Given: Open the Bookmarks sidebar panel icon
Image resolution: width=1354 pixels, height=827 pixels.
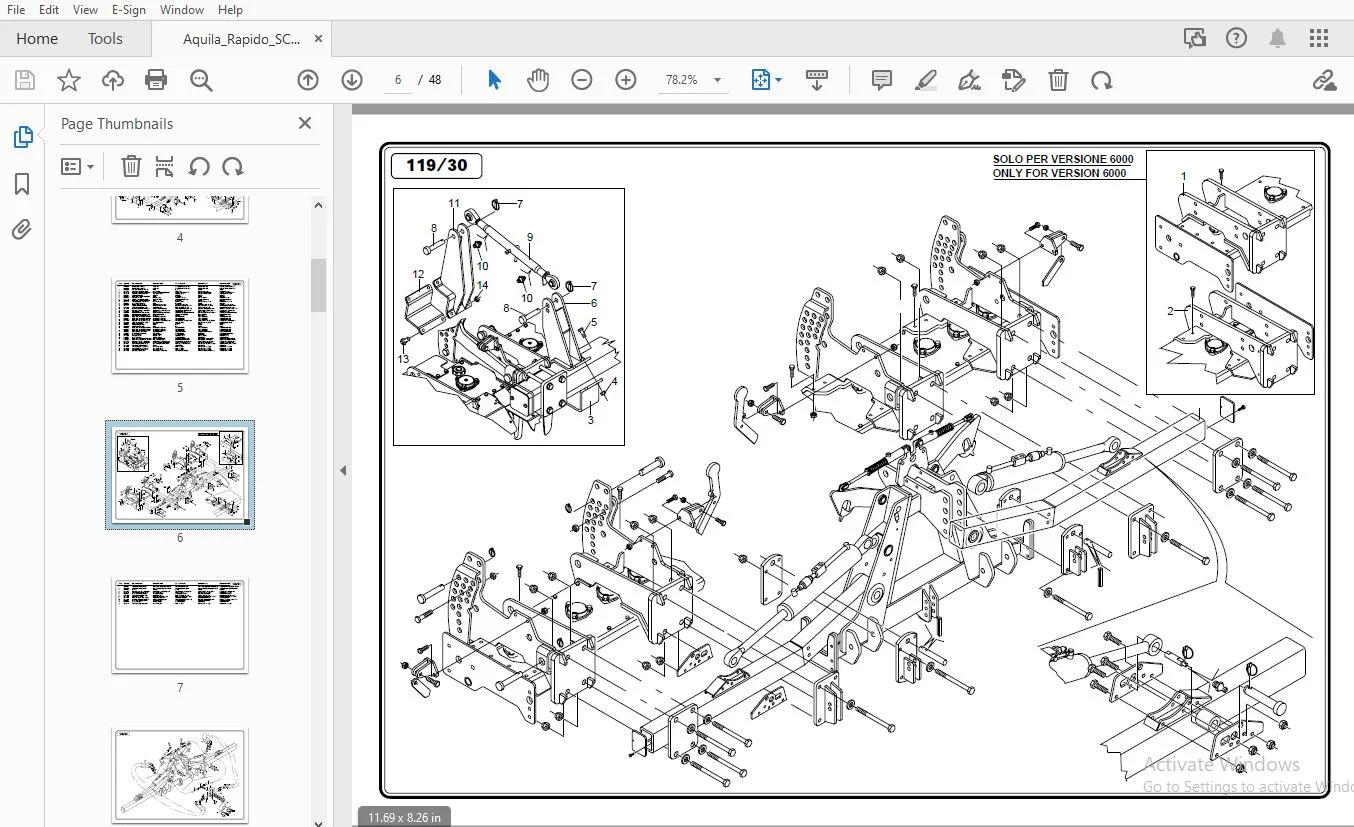Looking at the screenshot, I should [x=22, y=184].
